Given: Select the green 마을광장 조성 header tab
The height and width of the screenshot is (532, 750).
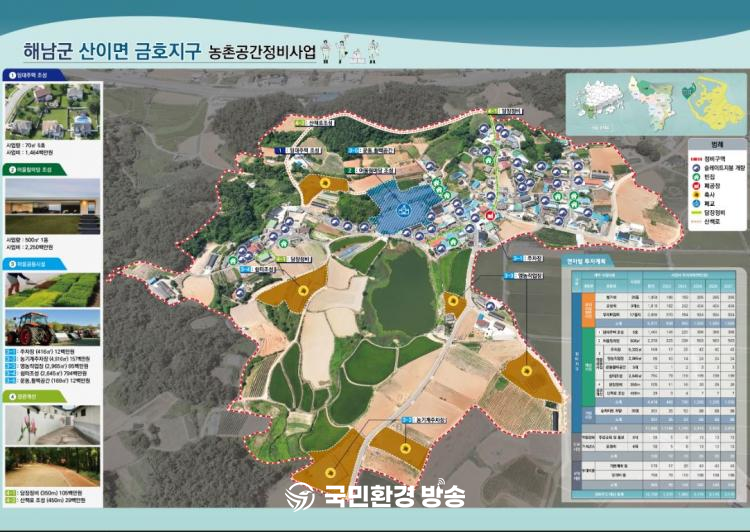Looking at the screenshot, I should (x=34, y=170).
